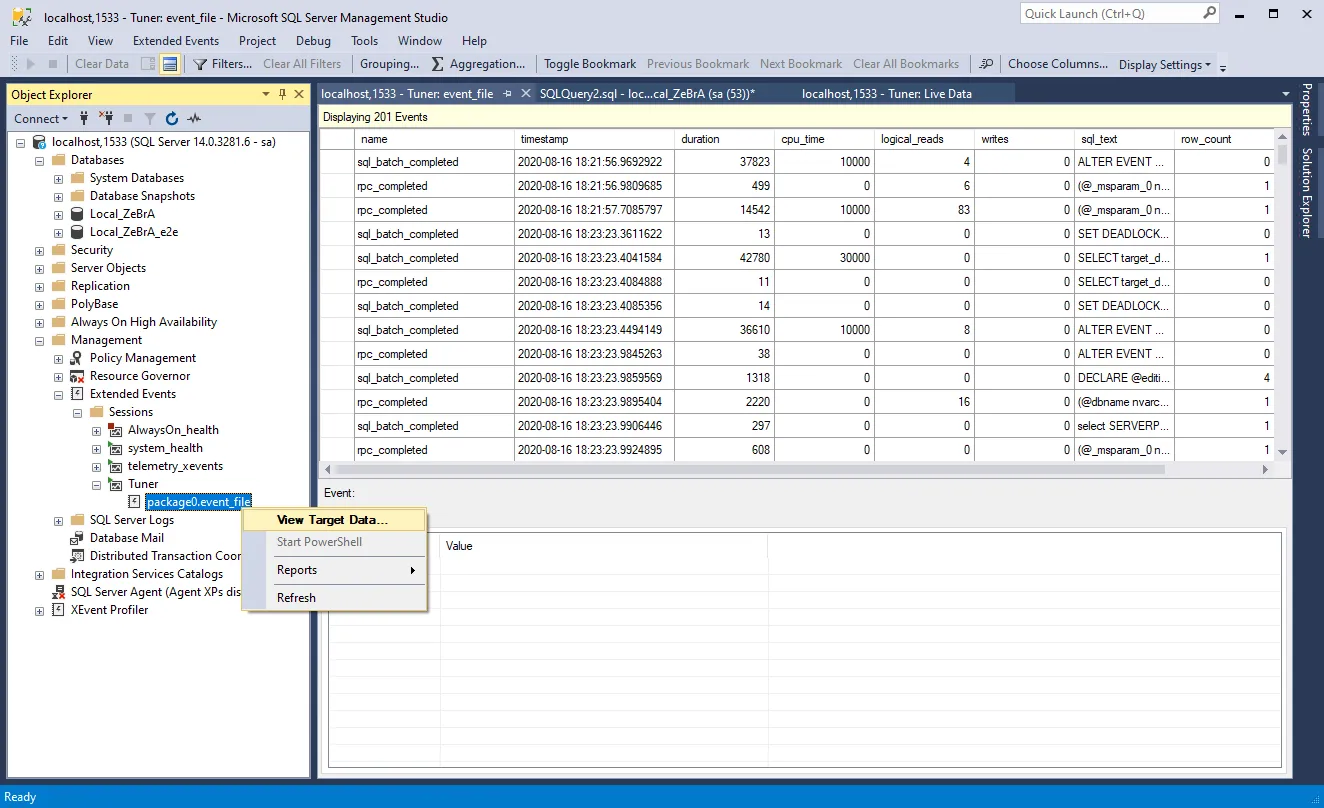Collapse the Databases folder

[x=40, y=160]
